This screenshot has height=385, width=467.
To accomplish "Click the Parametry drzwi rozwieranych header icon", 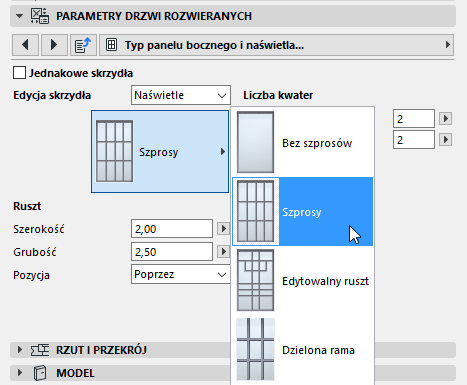I will coord(40,16).
